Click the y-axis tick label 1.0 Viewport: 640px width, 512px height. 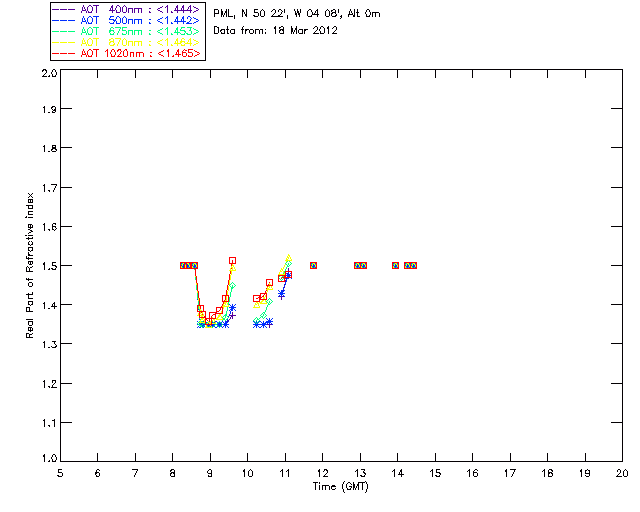click(49, 459)
